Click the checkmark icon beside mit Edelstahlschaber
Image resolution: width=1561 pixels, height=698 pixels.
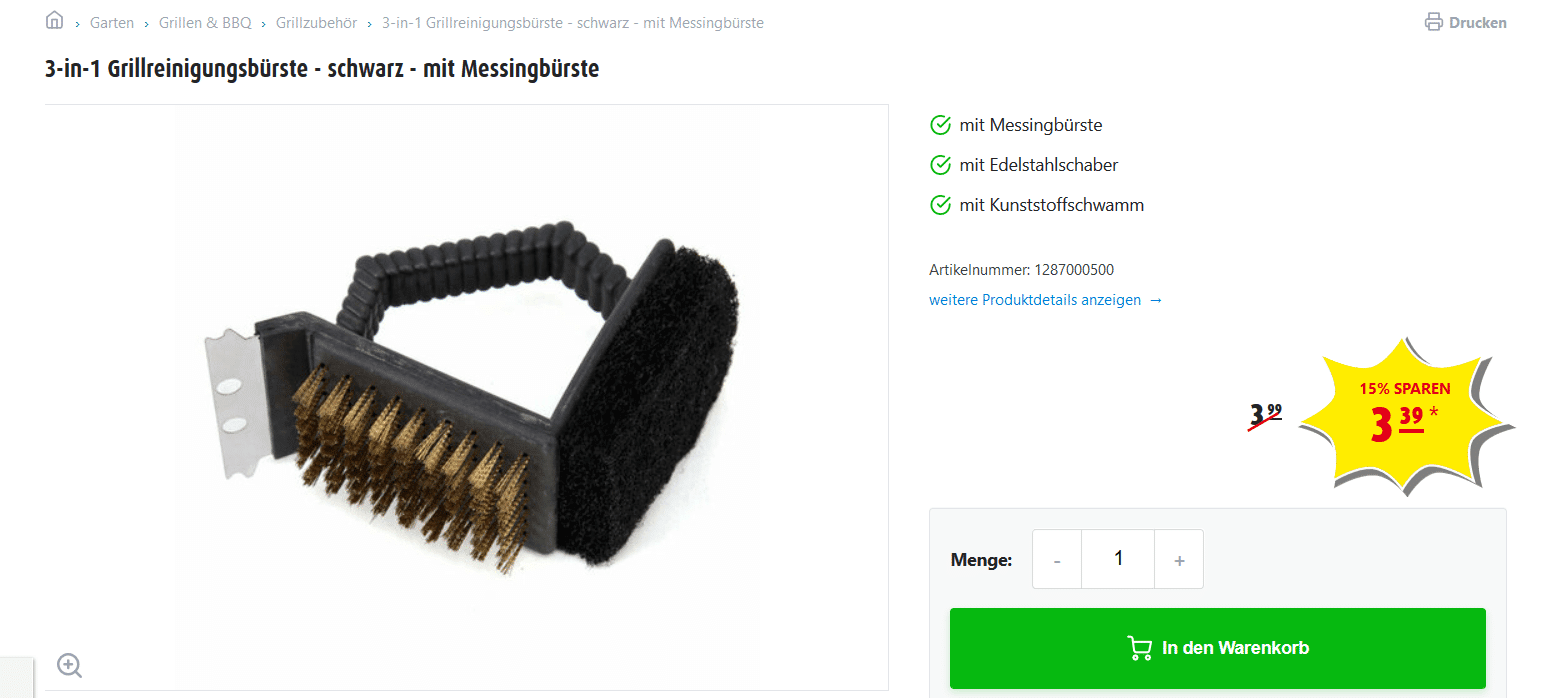click(940, 165)
